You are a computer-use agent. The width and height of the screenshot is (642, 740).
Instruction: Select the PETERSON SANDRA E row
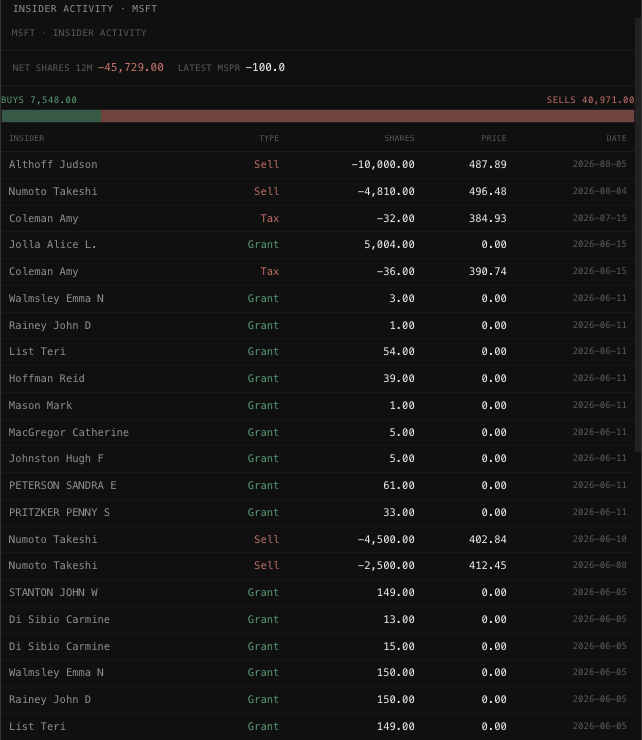(x=318, y=485)
